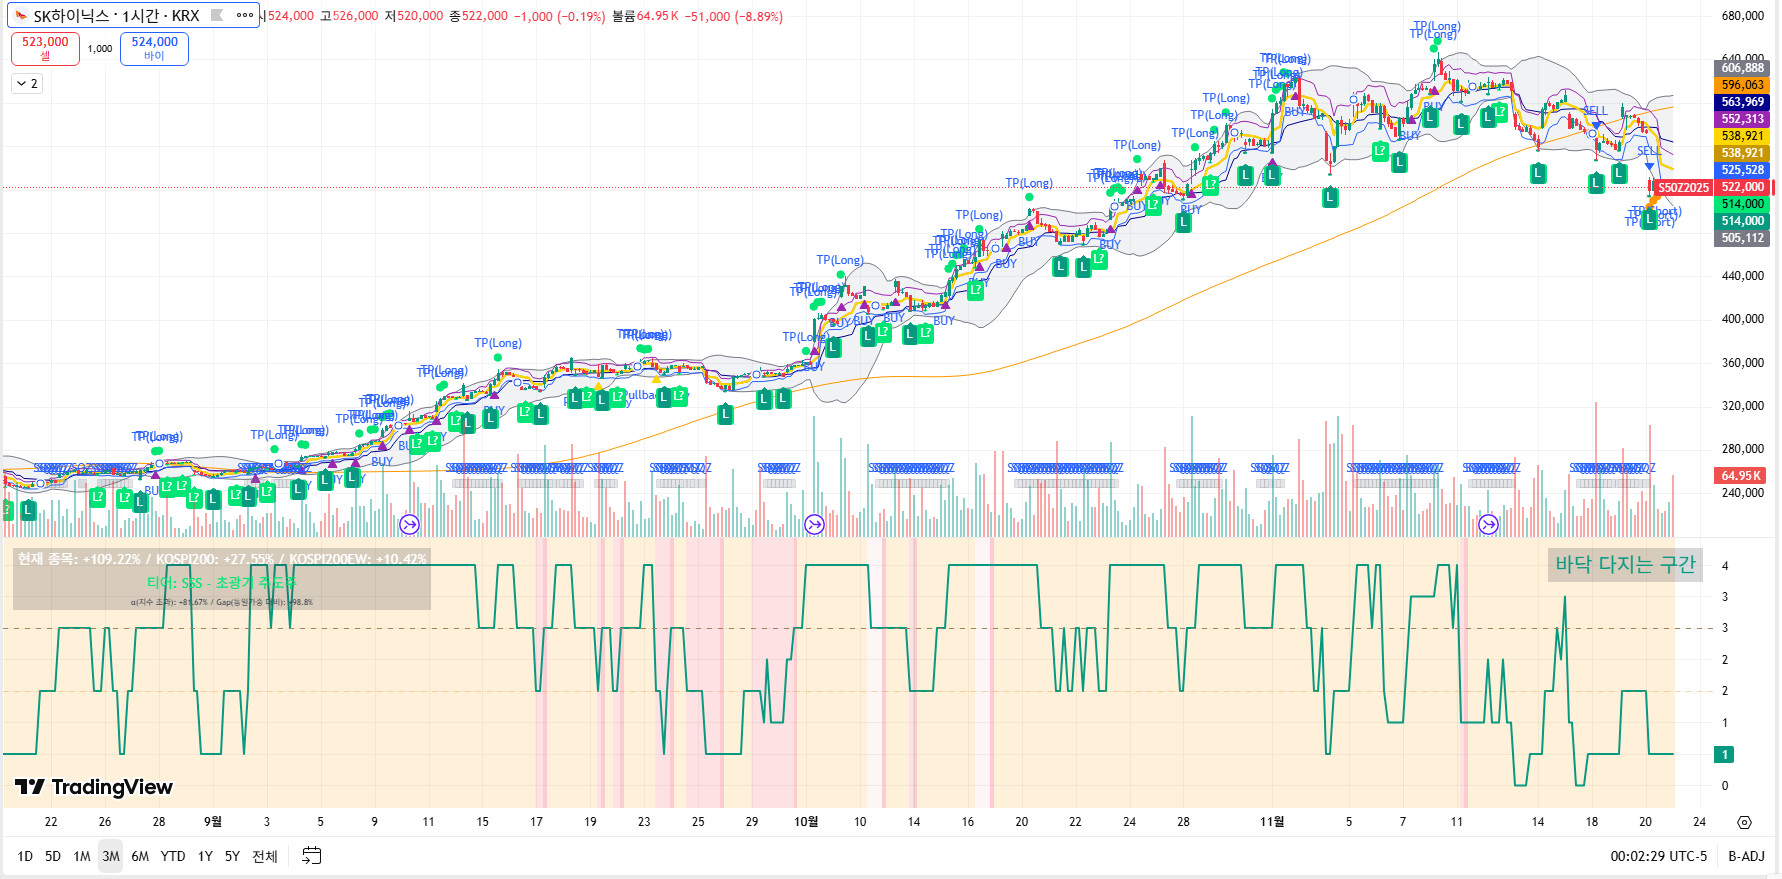This screenshot has width=1782, height=879.
Task: Click the 524,000 buy button
Action: coord(154,48)
